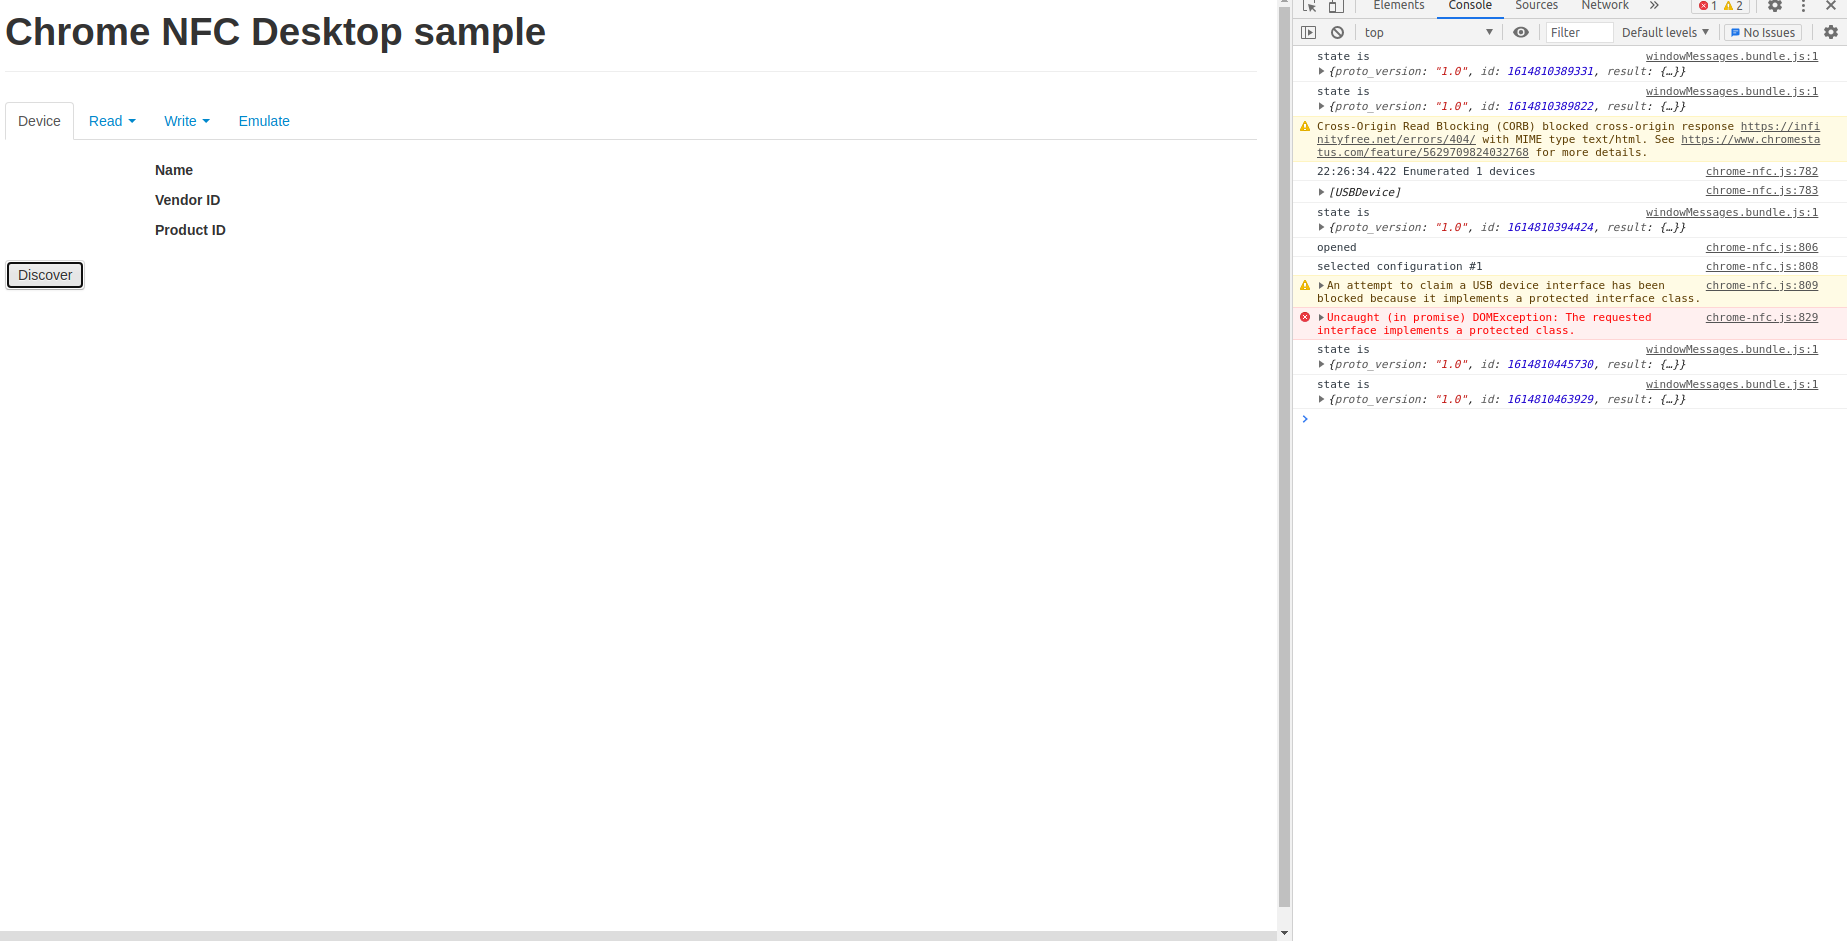Click the warning icon beside the USB claim message
This screenshot has height=941, width=1847.
click(1305, 286)
